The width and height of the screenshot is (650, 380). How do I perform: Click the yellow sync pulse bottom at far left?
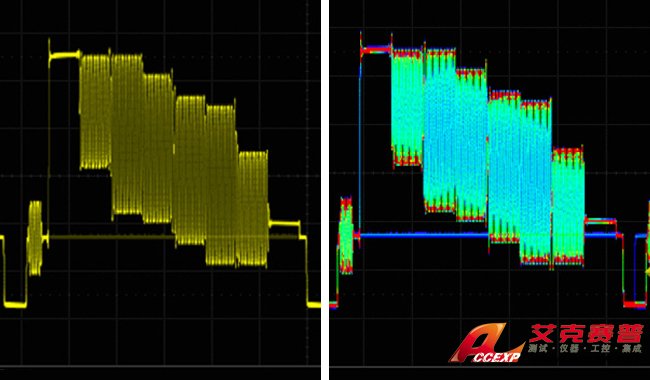(x=15, y=305)
